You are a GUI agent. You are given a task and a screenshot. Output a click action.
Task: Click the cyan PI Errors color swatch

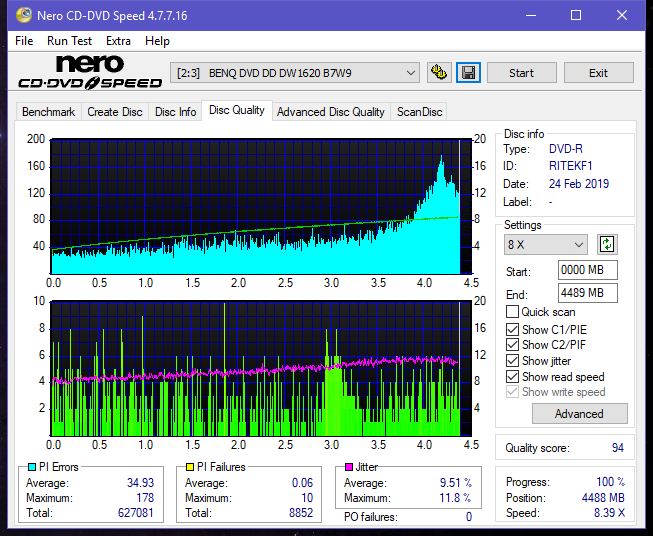[32, 467]
